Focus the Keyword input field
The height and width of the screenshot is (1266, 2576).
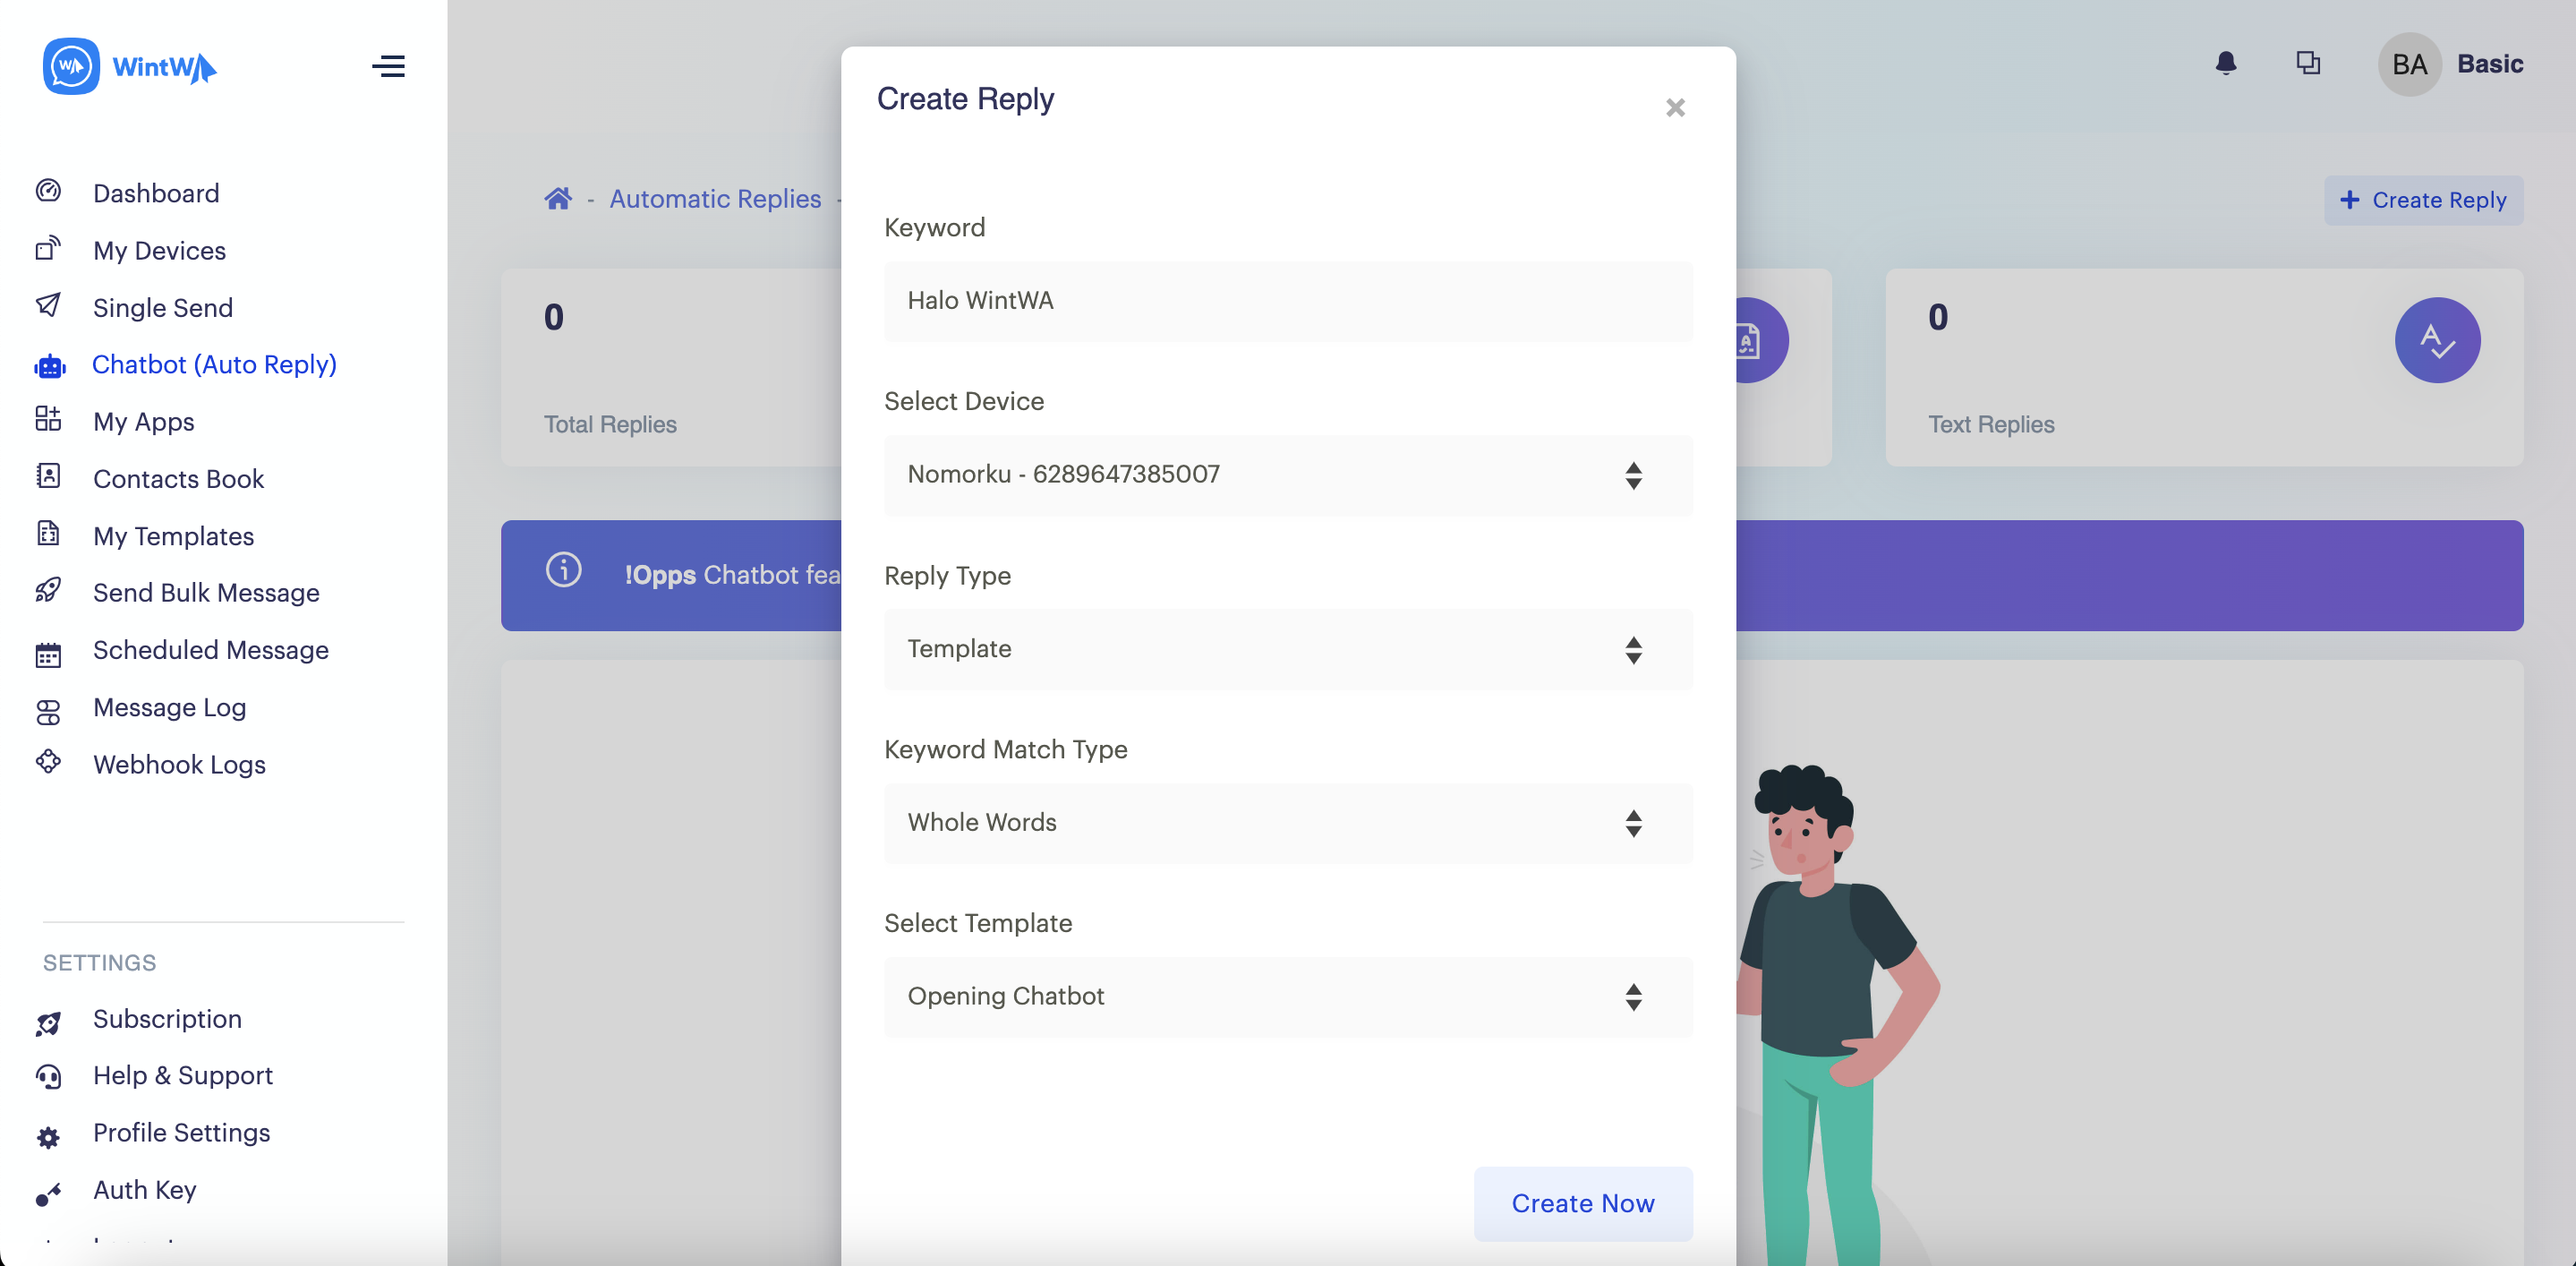click(x=1287, y=301)
